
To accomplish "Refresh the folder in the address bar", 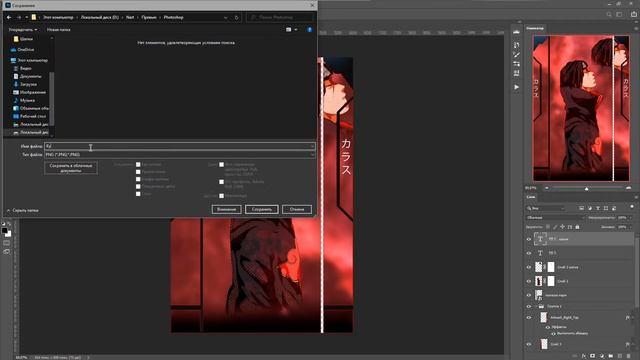I will tap(236, 18).
